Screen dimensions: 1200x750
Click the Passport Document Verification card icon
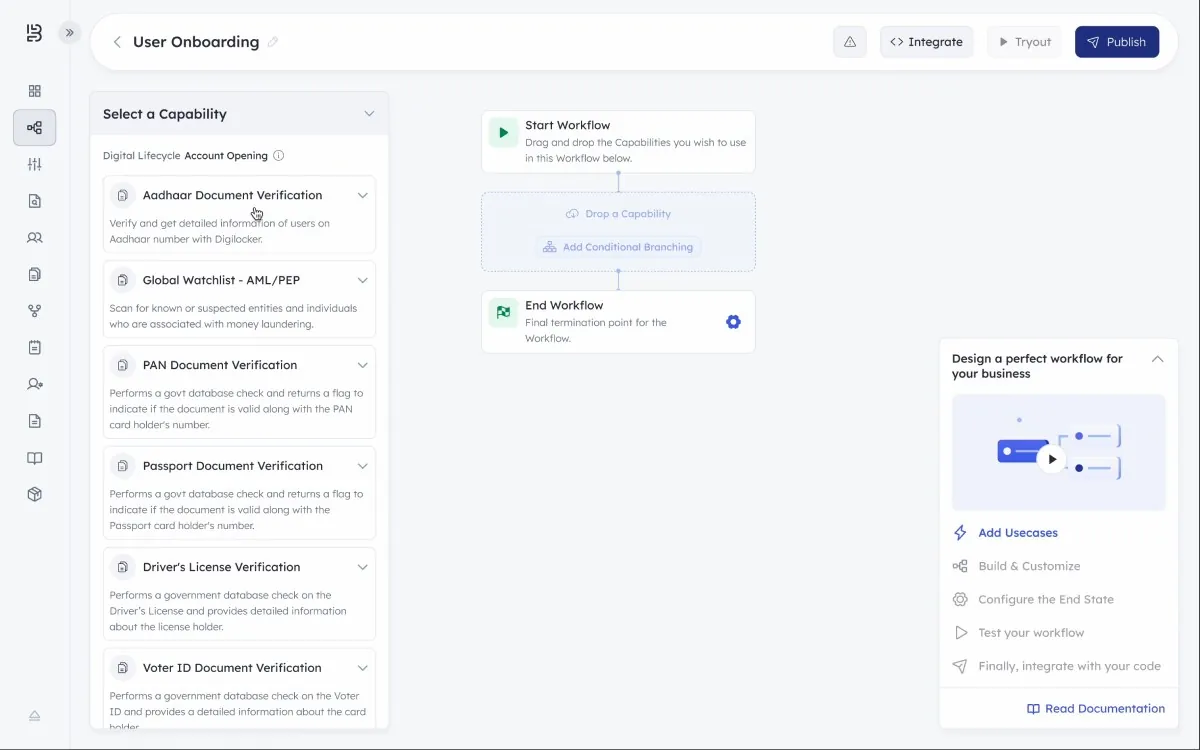123,466
